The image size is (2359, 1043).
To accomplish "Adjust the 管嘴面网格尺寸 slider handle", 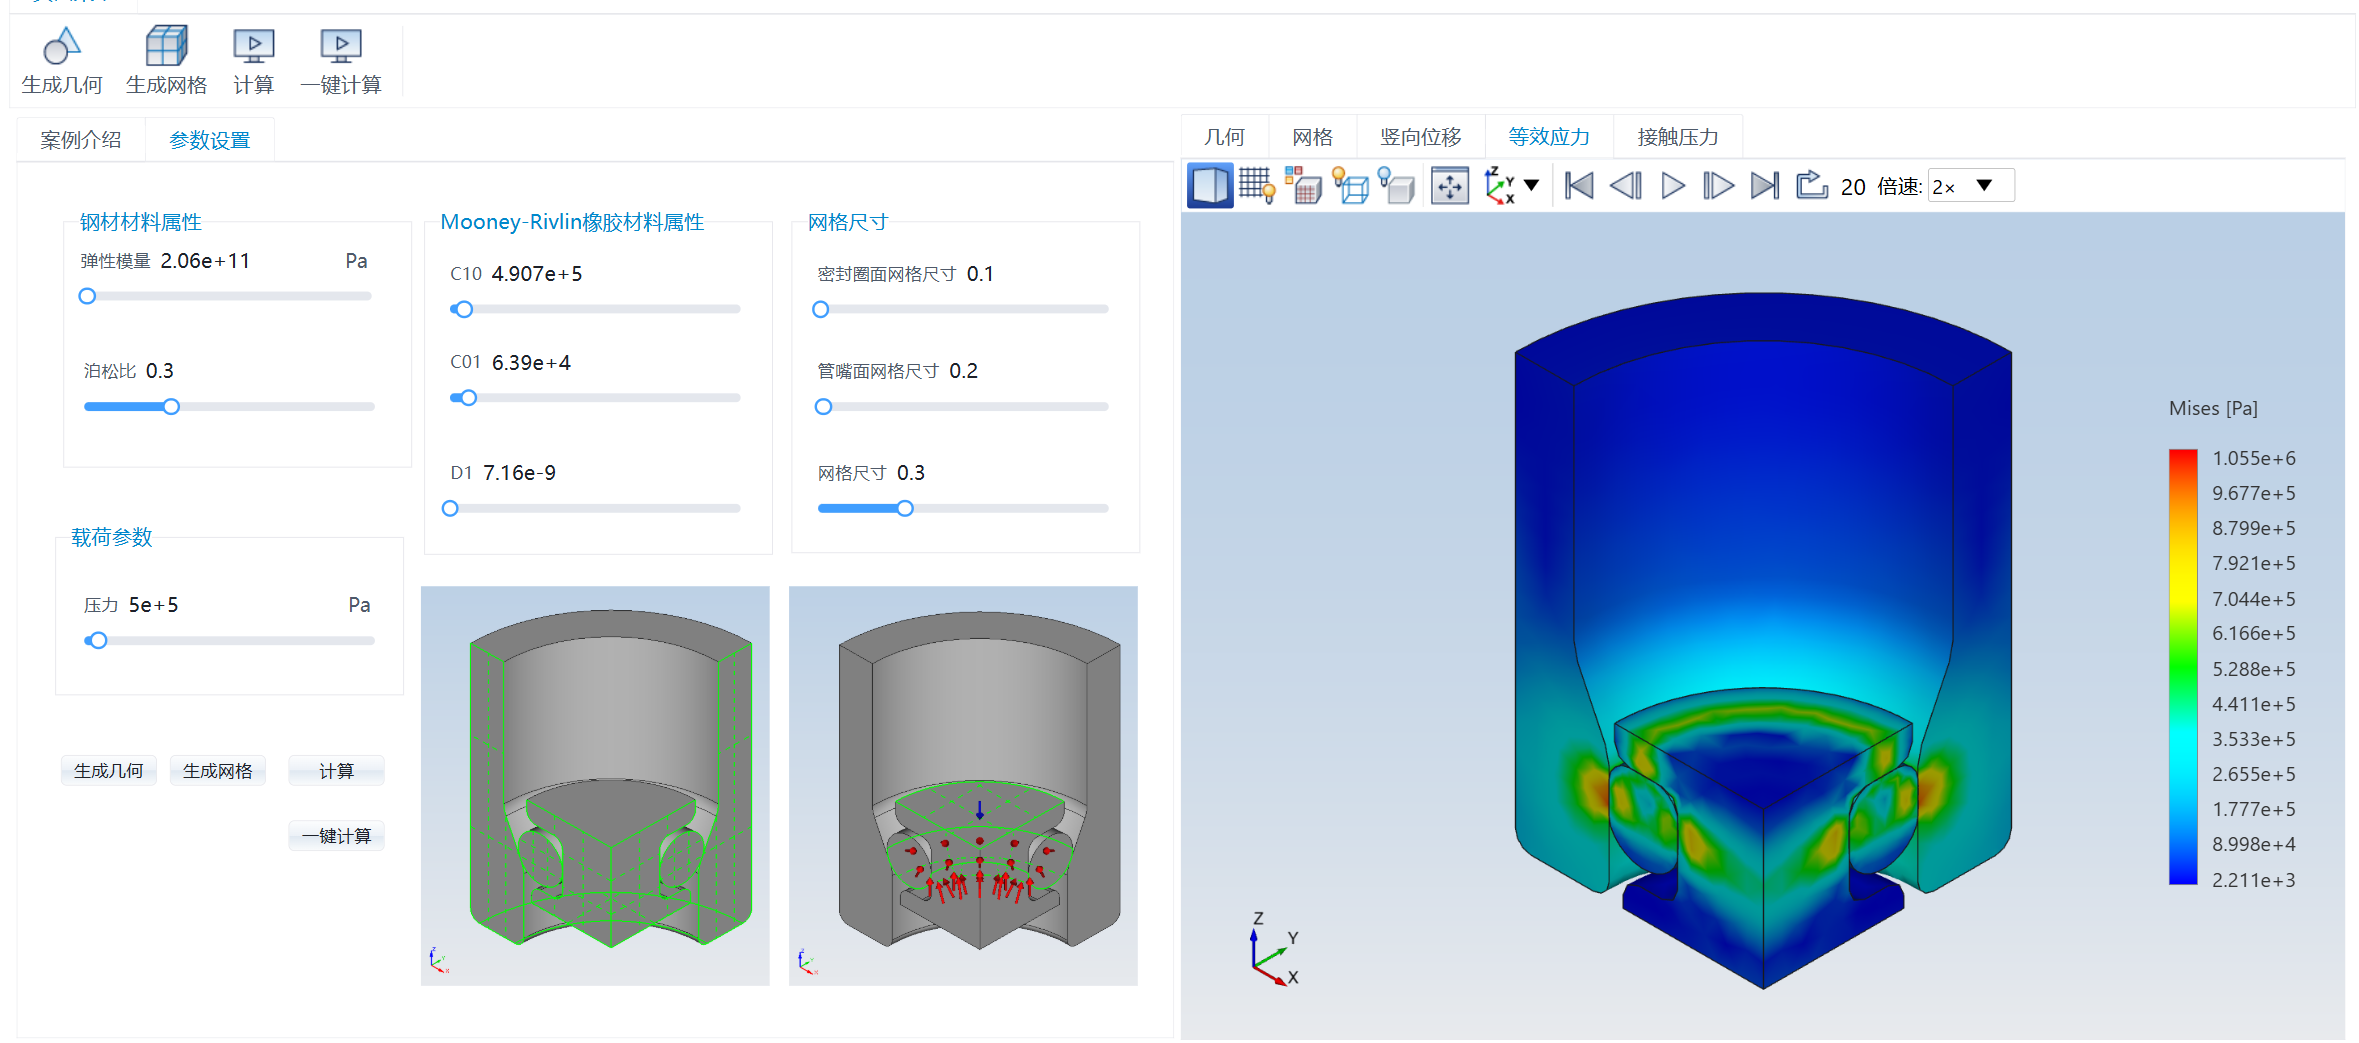I will pyautogui.click(x=823, y=407).
